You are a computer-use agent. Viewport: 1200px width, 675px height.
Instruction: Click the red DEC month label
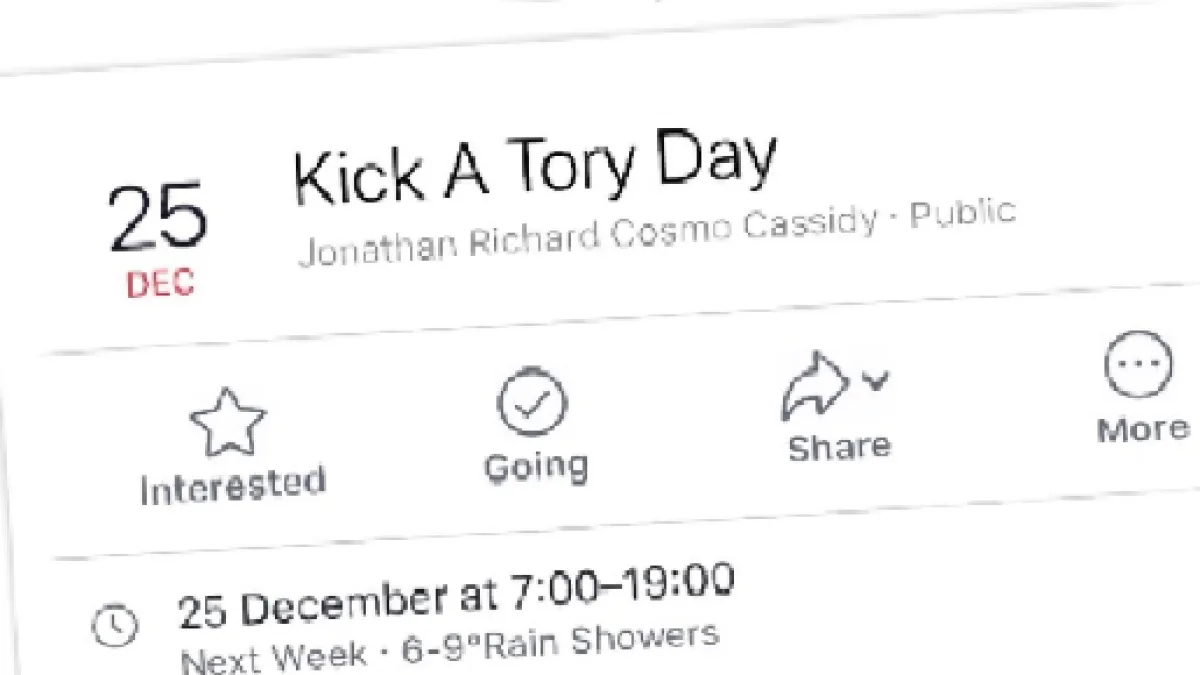pos(160,284)
